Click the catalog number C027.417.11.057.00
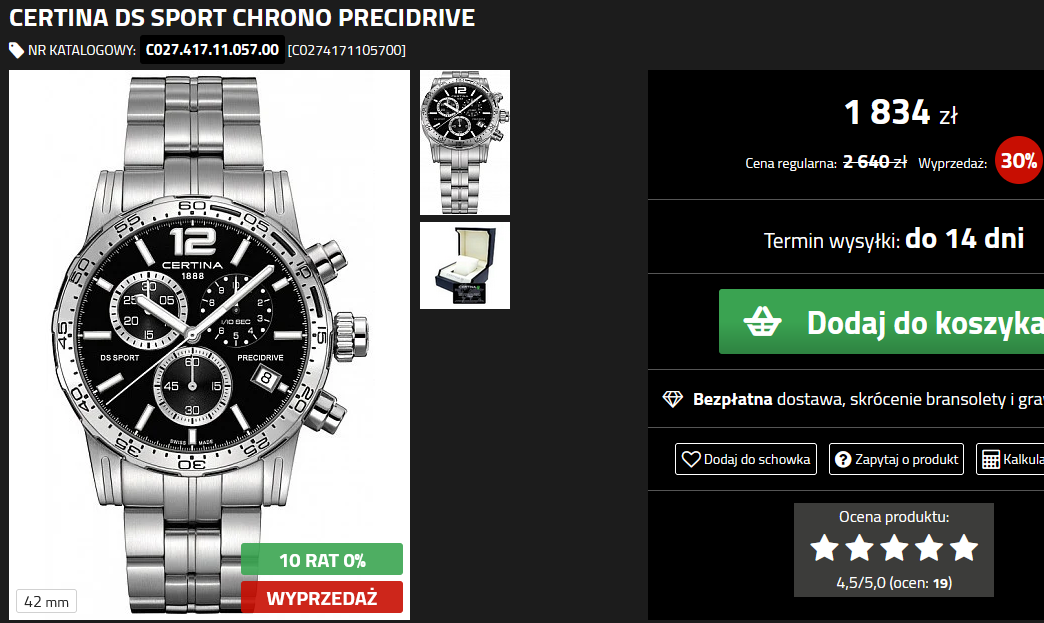 (212, 50)
